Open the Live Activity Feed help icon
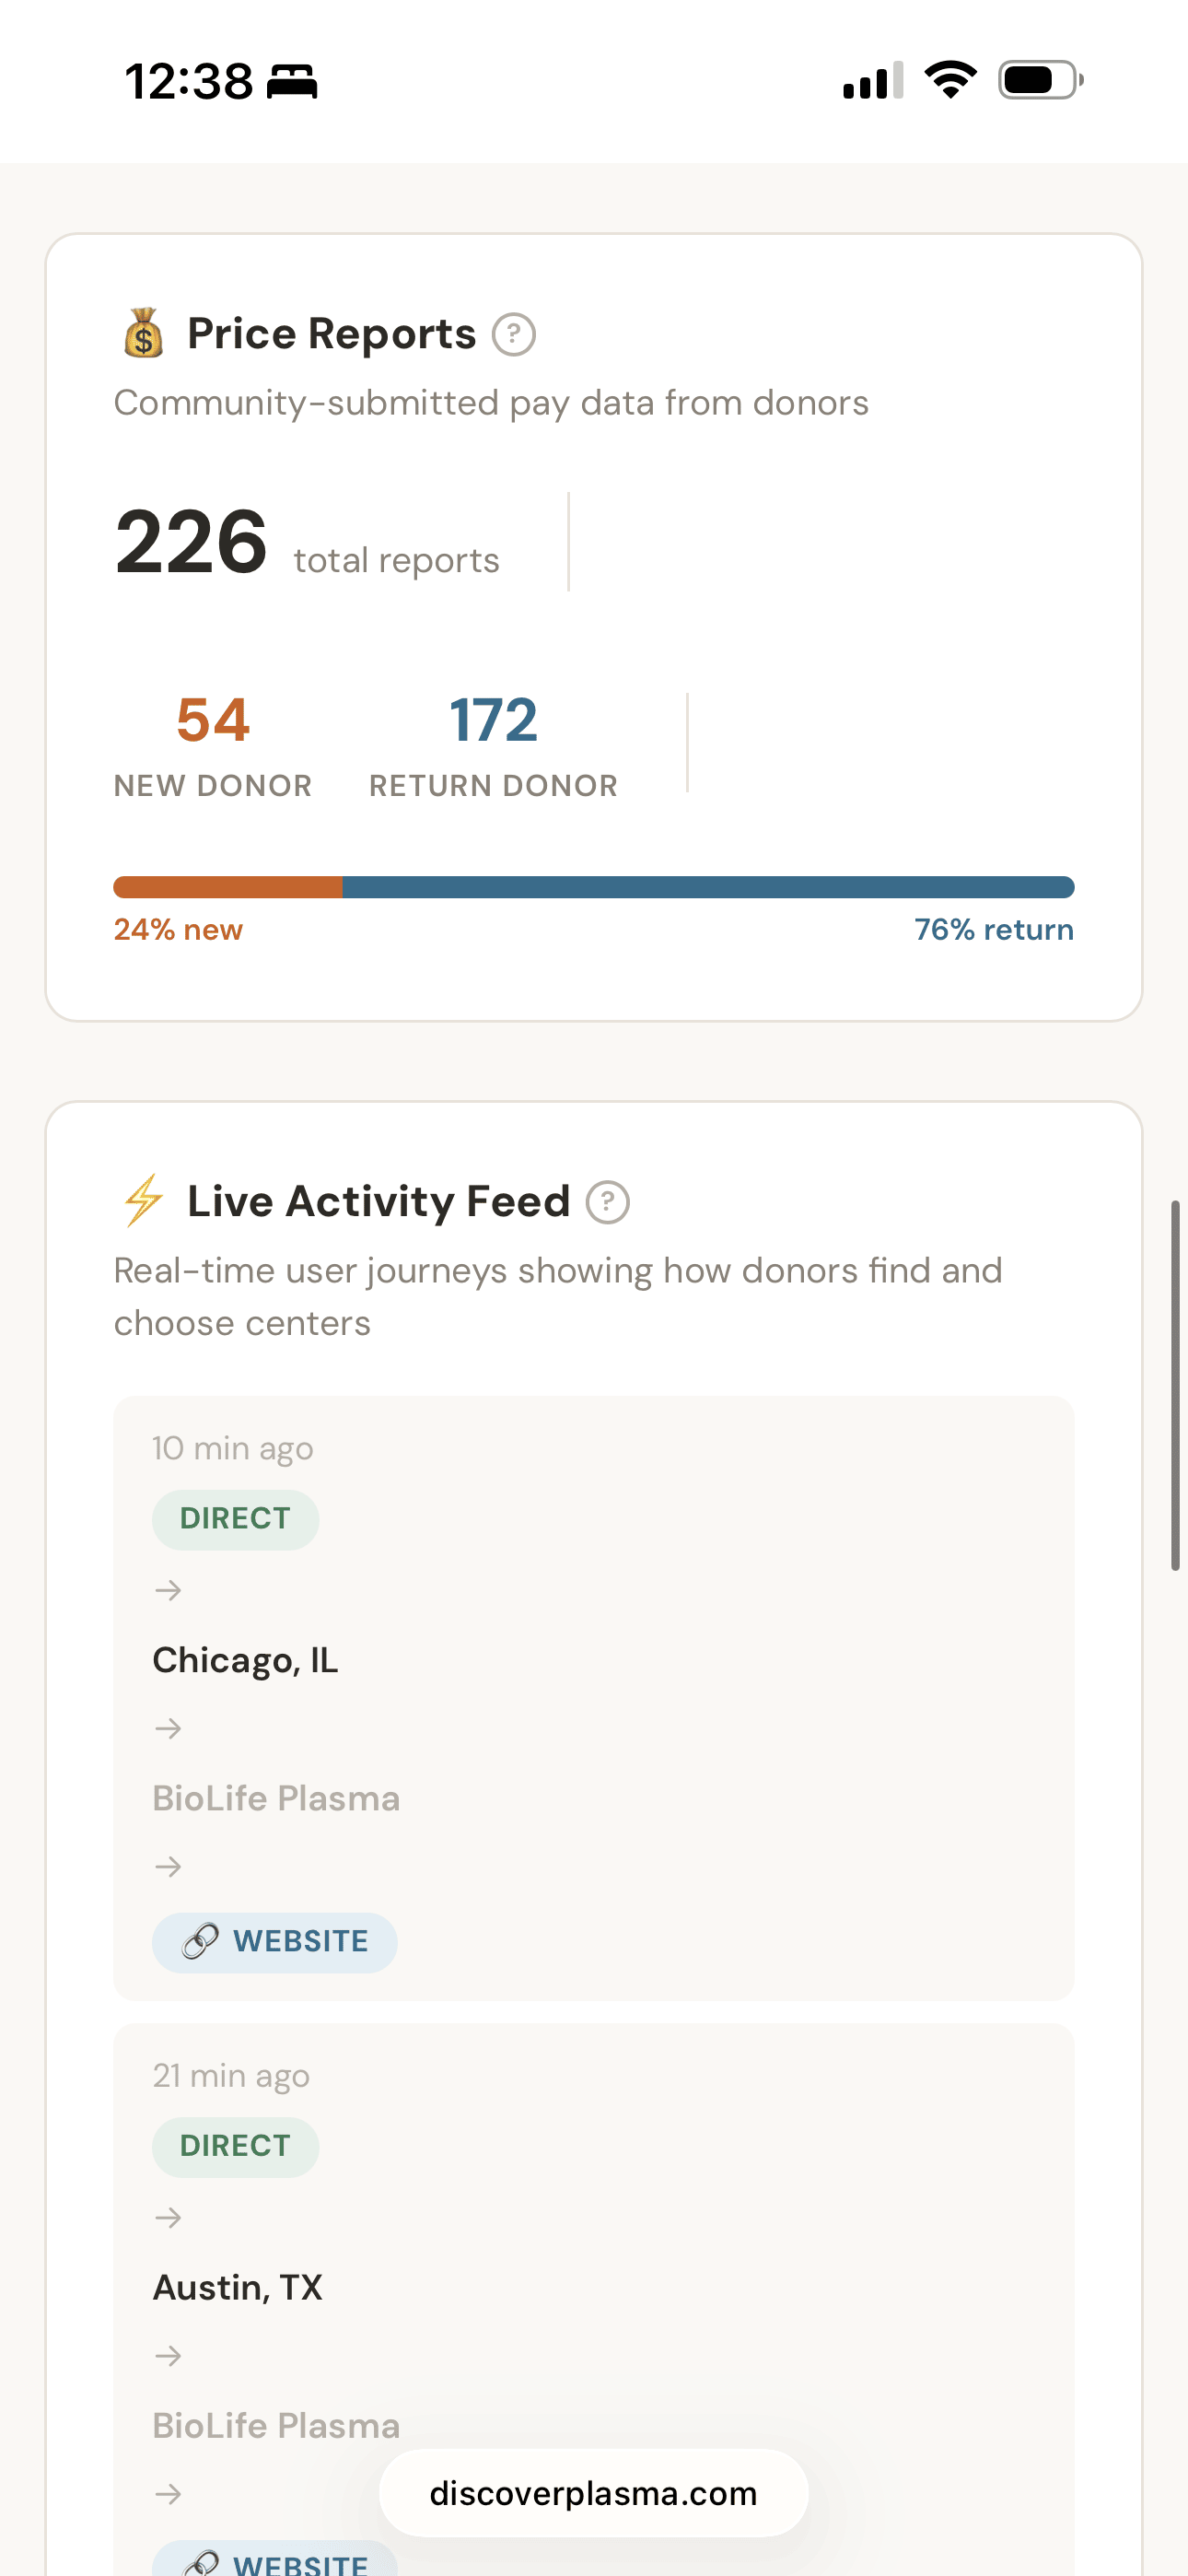 (608, 1202)
